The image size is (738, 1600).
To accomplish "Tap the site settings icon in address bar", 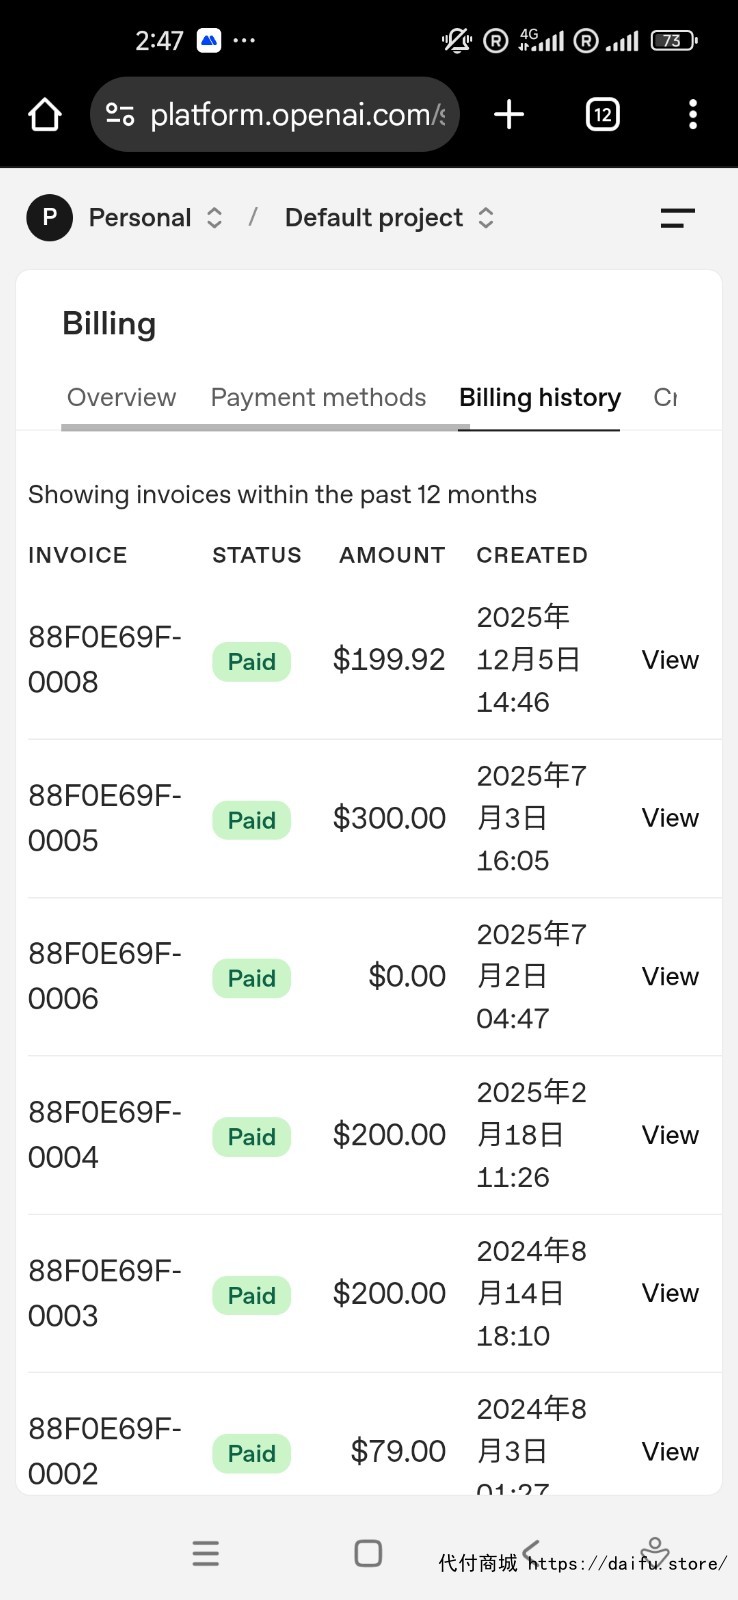I will [121, 115].
